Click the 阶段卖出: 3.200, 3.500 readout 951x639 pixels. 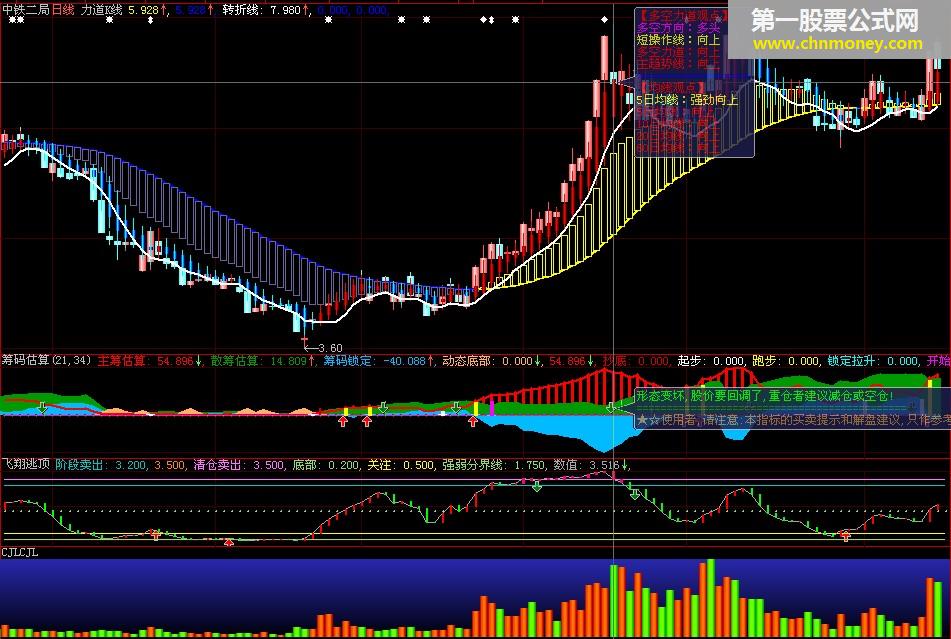[119, 465]
